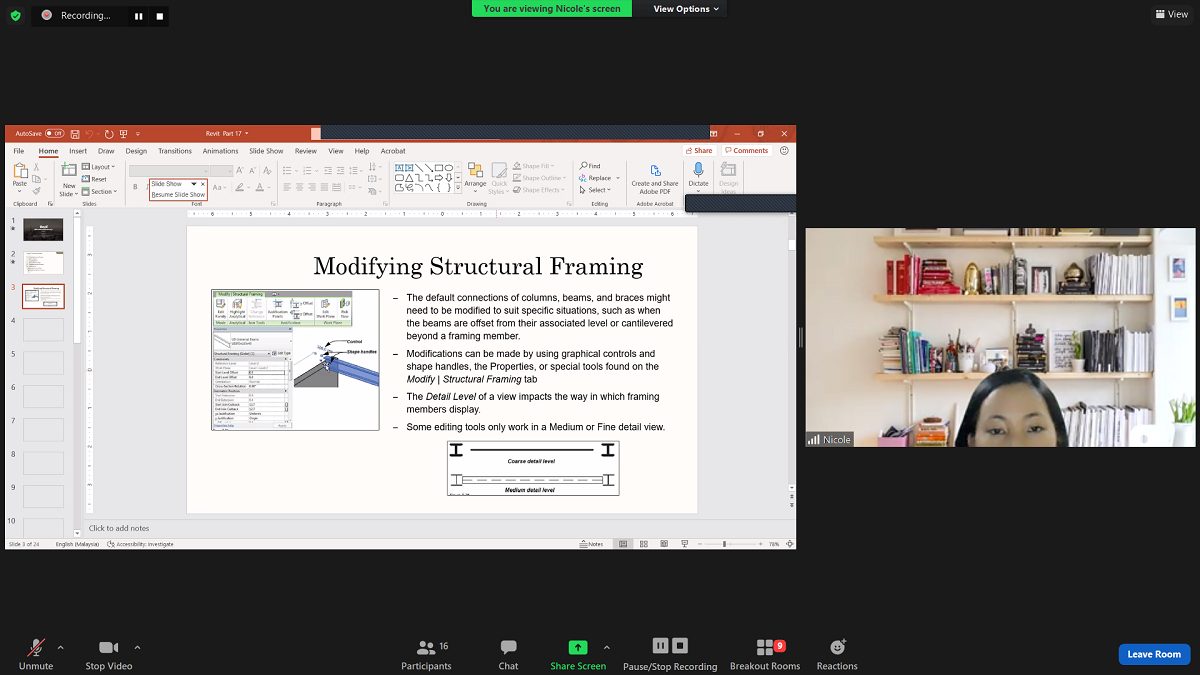Click the New Slide icon

pyautogui.click(x=69, y=171)
